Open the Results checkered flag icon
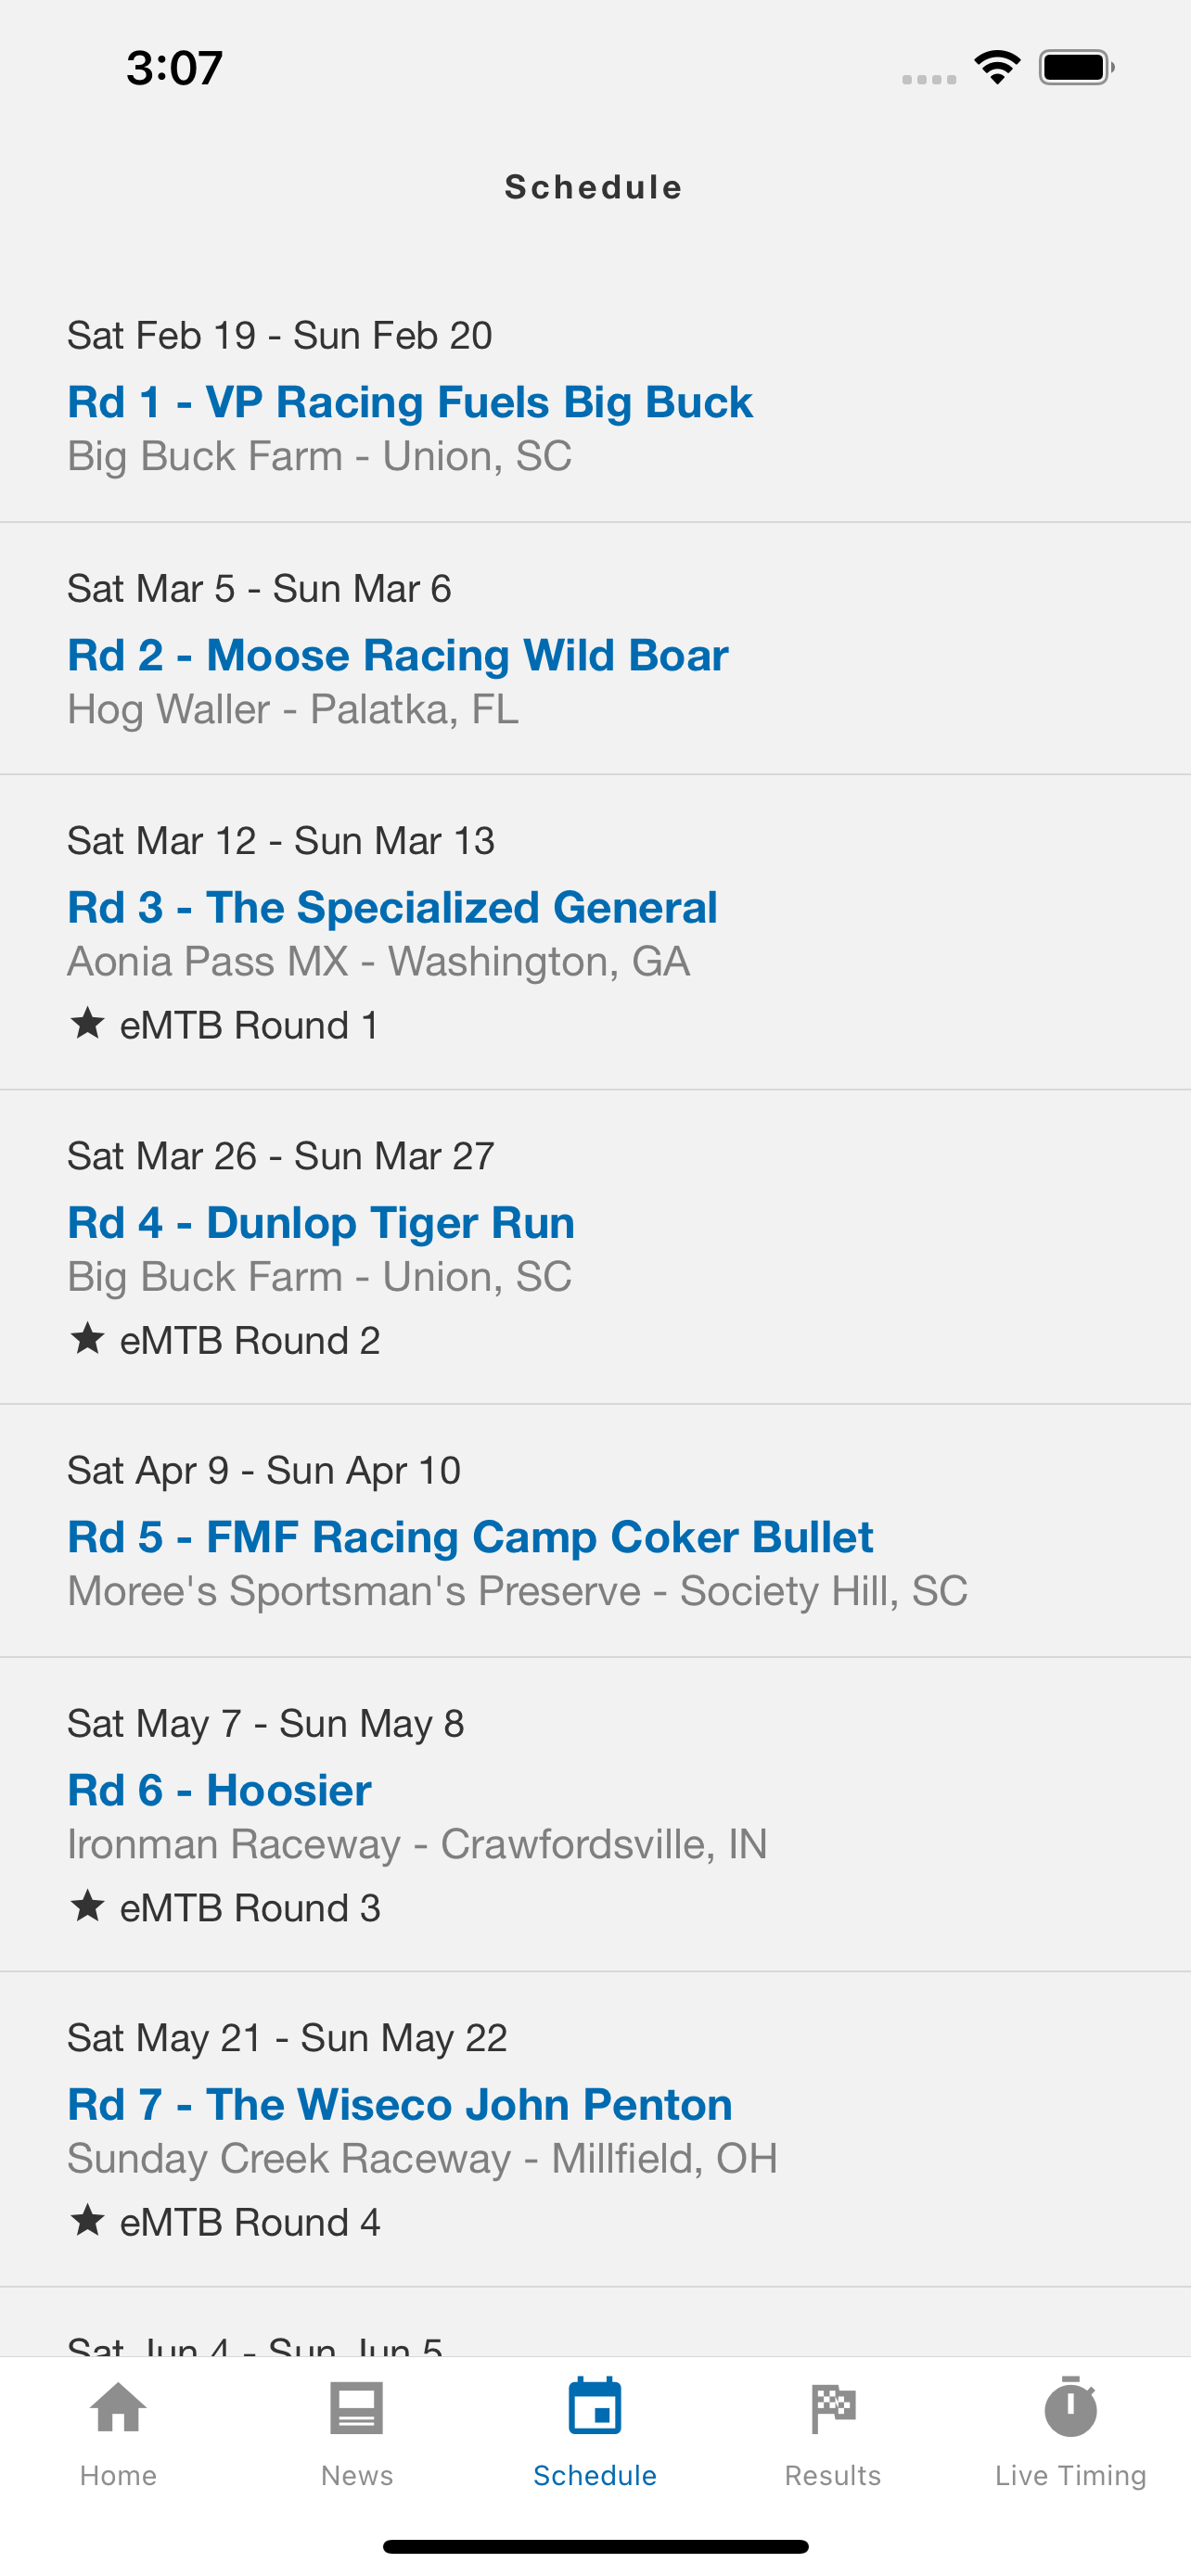Image resolution: width=1191 pixels, height=2576 pixels. [x=832, y=2408]
